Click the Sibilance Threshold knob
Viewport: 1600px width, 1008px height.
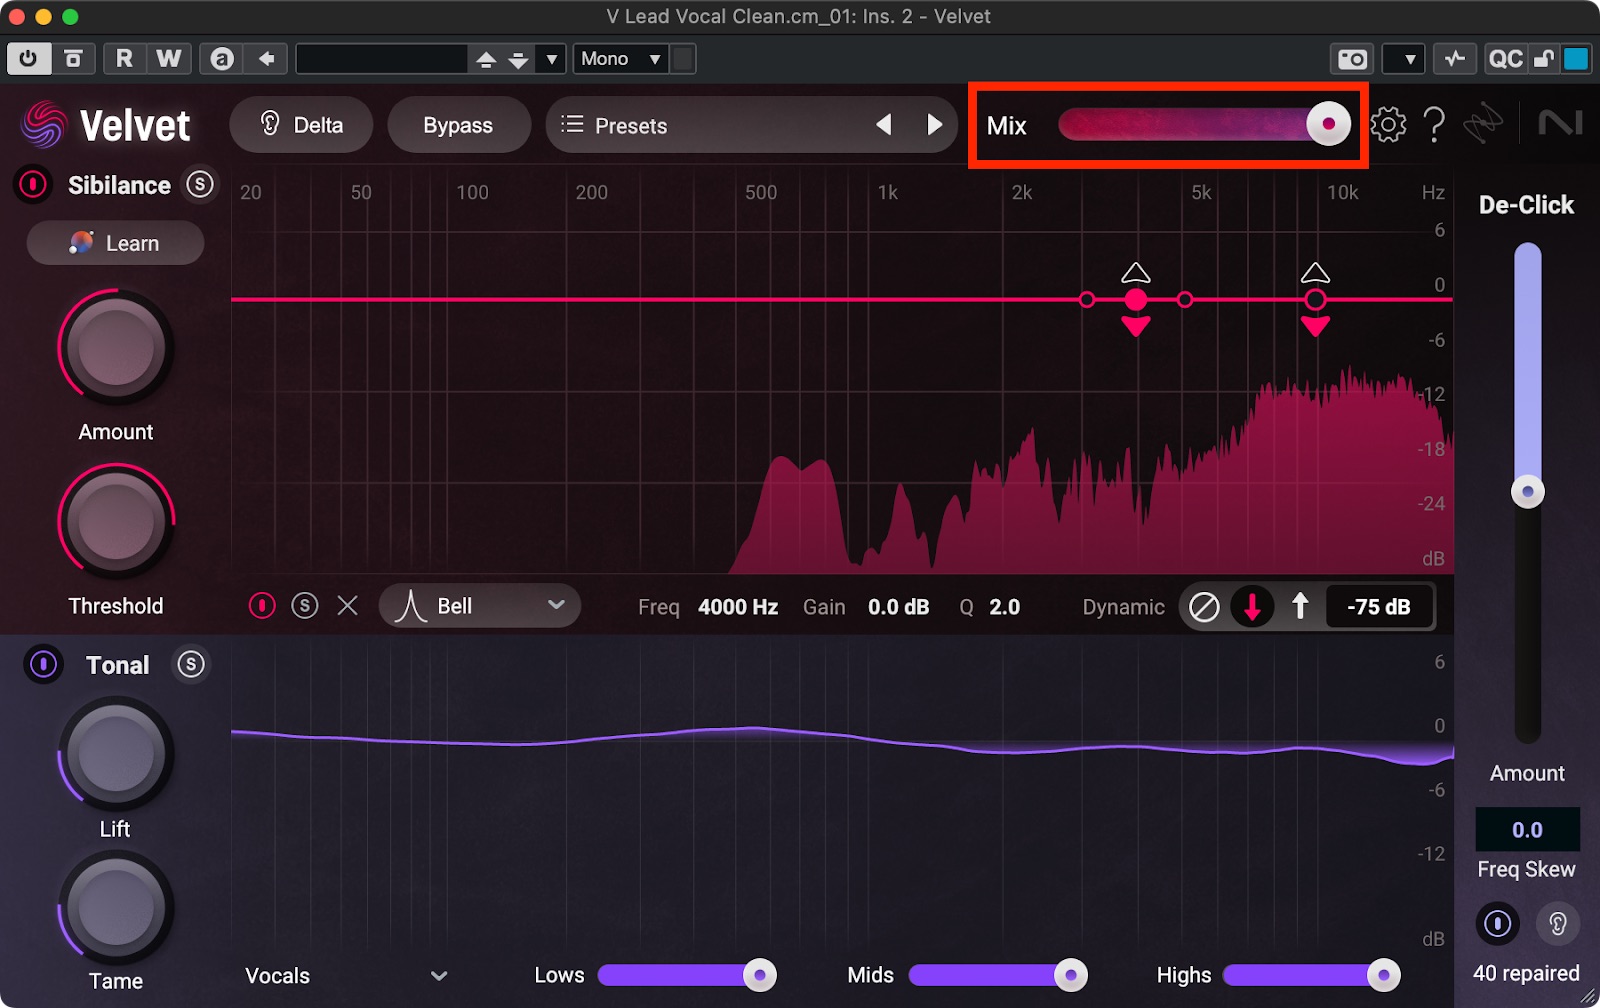116,522
